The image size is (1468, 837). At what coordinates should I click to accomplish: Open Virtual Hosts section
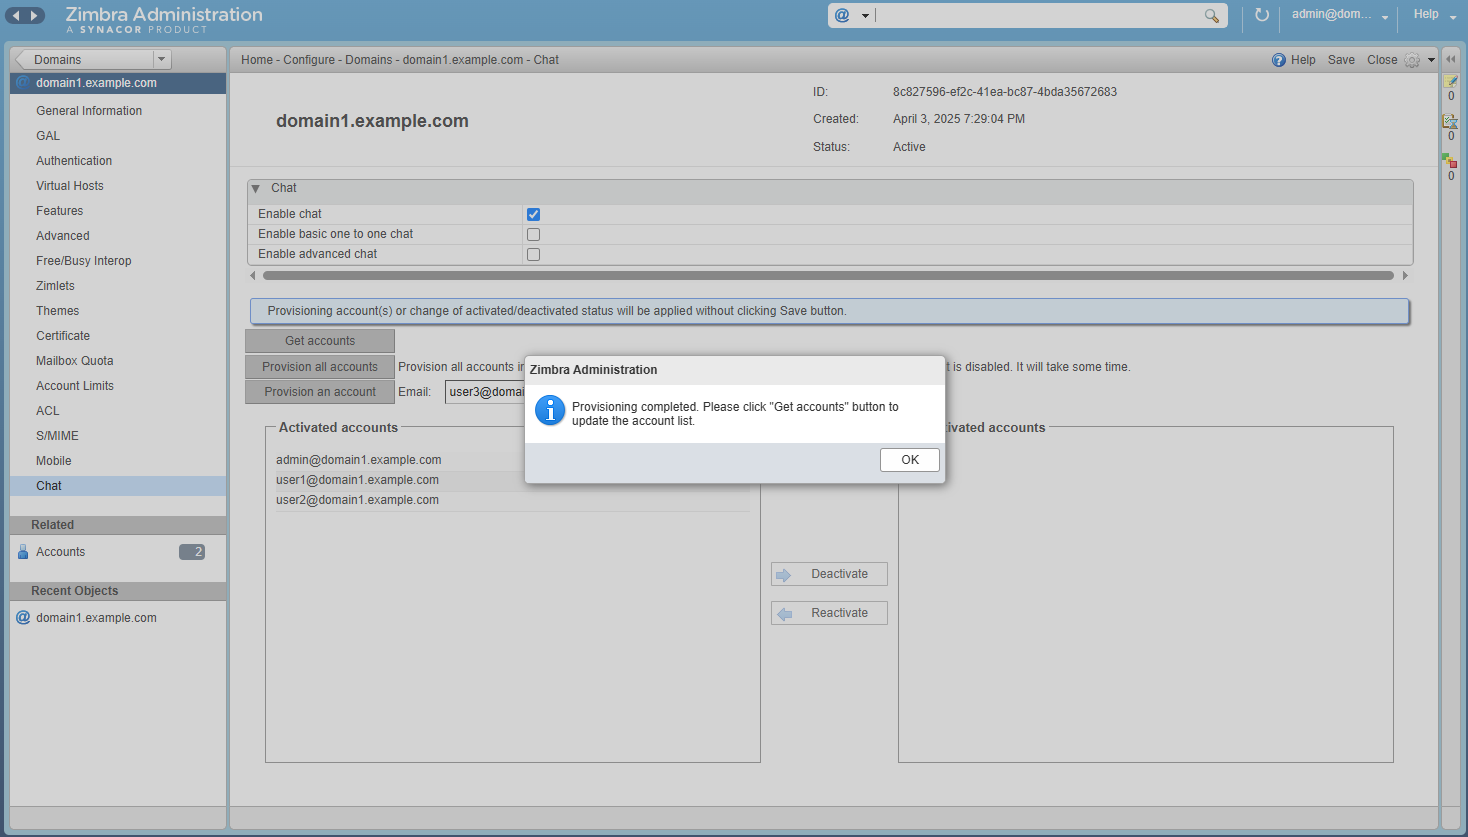(70, 186)
